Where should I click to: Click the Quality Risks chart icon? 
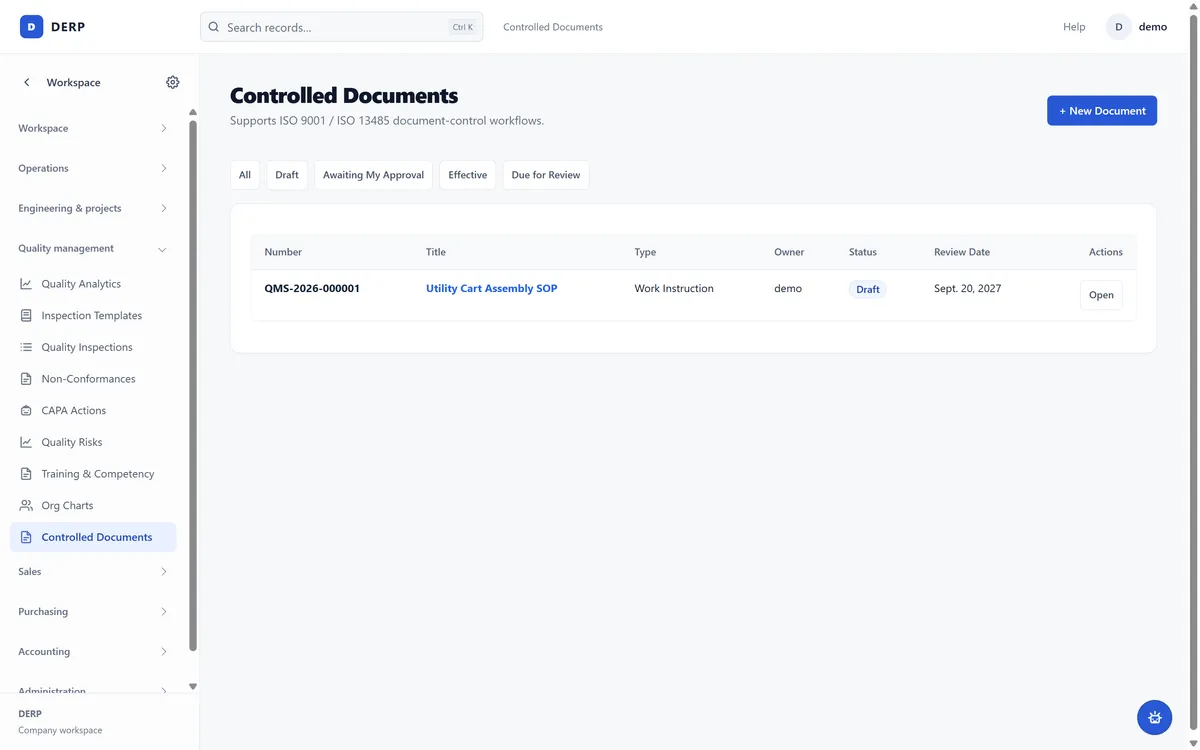tap(26, 442)
